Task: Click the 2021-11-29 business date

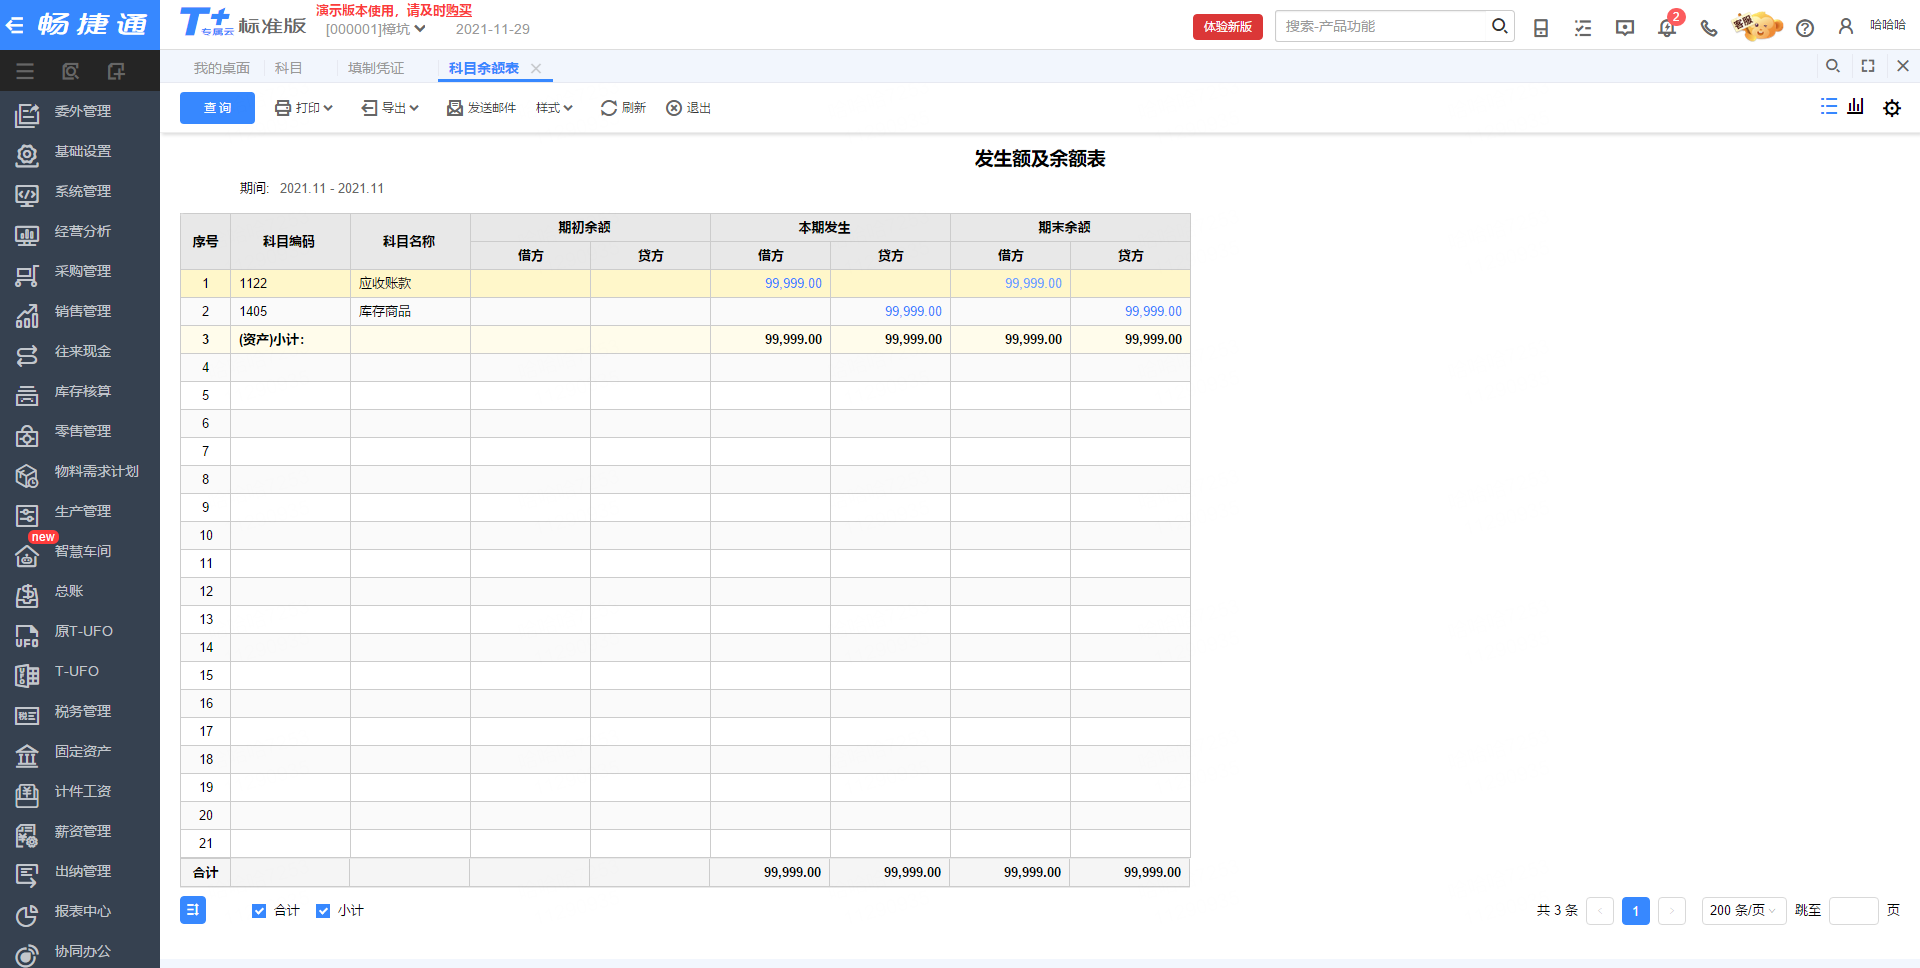Action: [493, 29]
